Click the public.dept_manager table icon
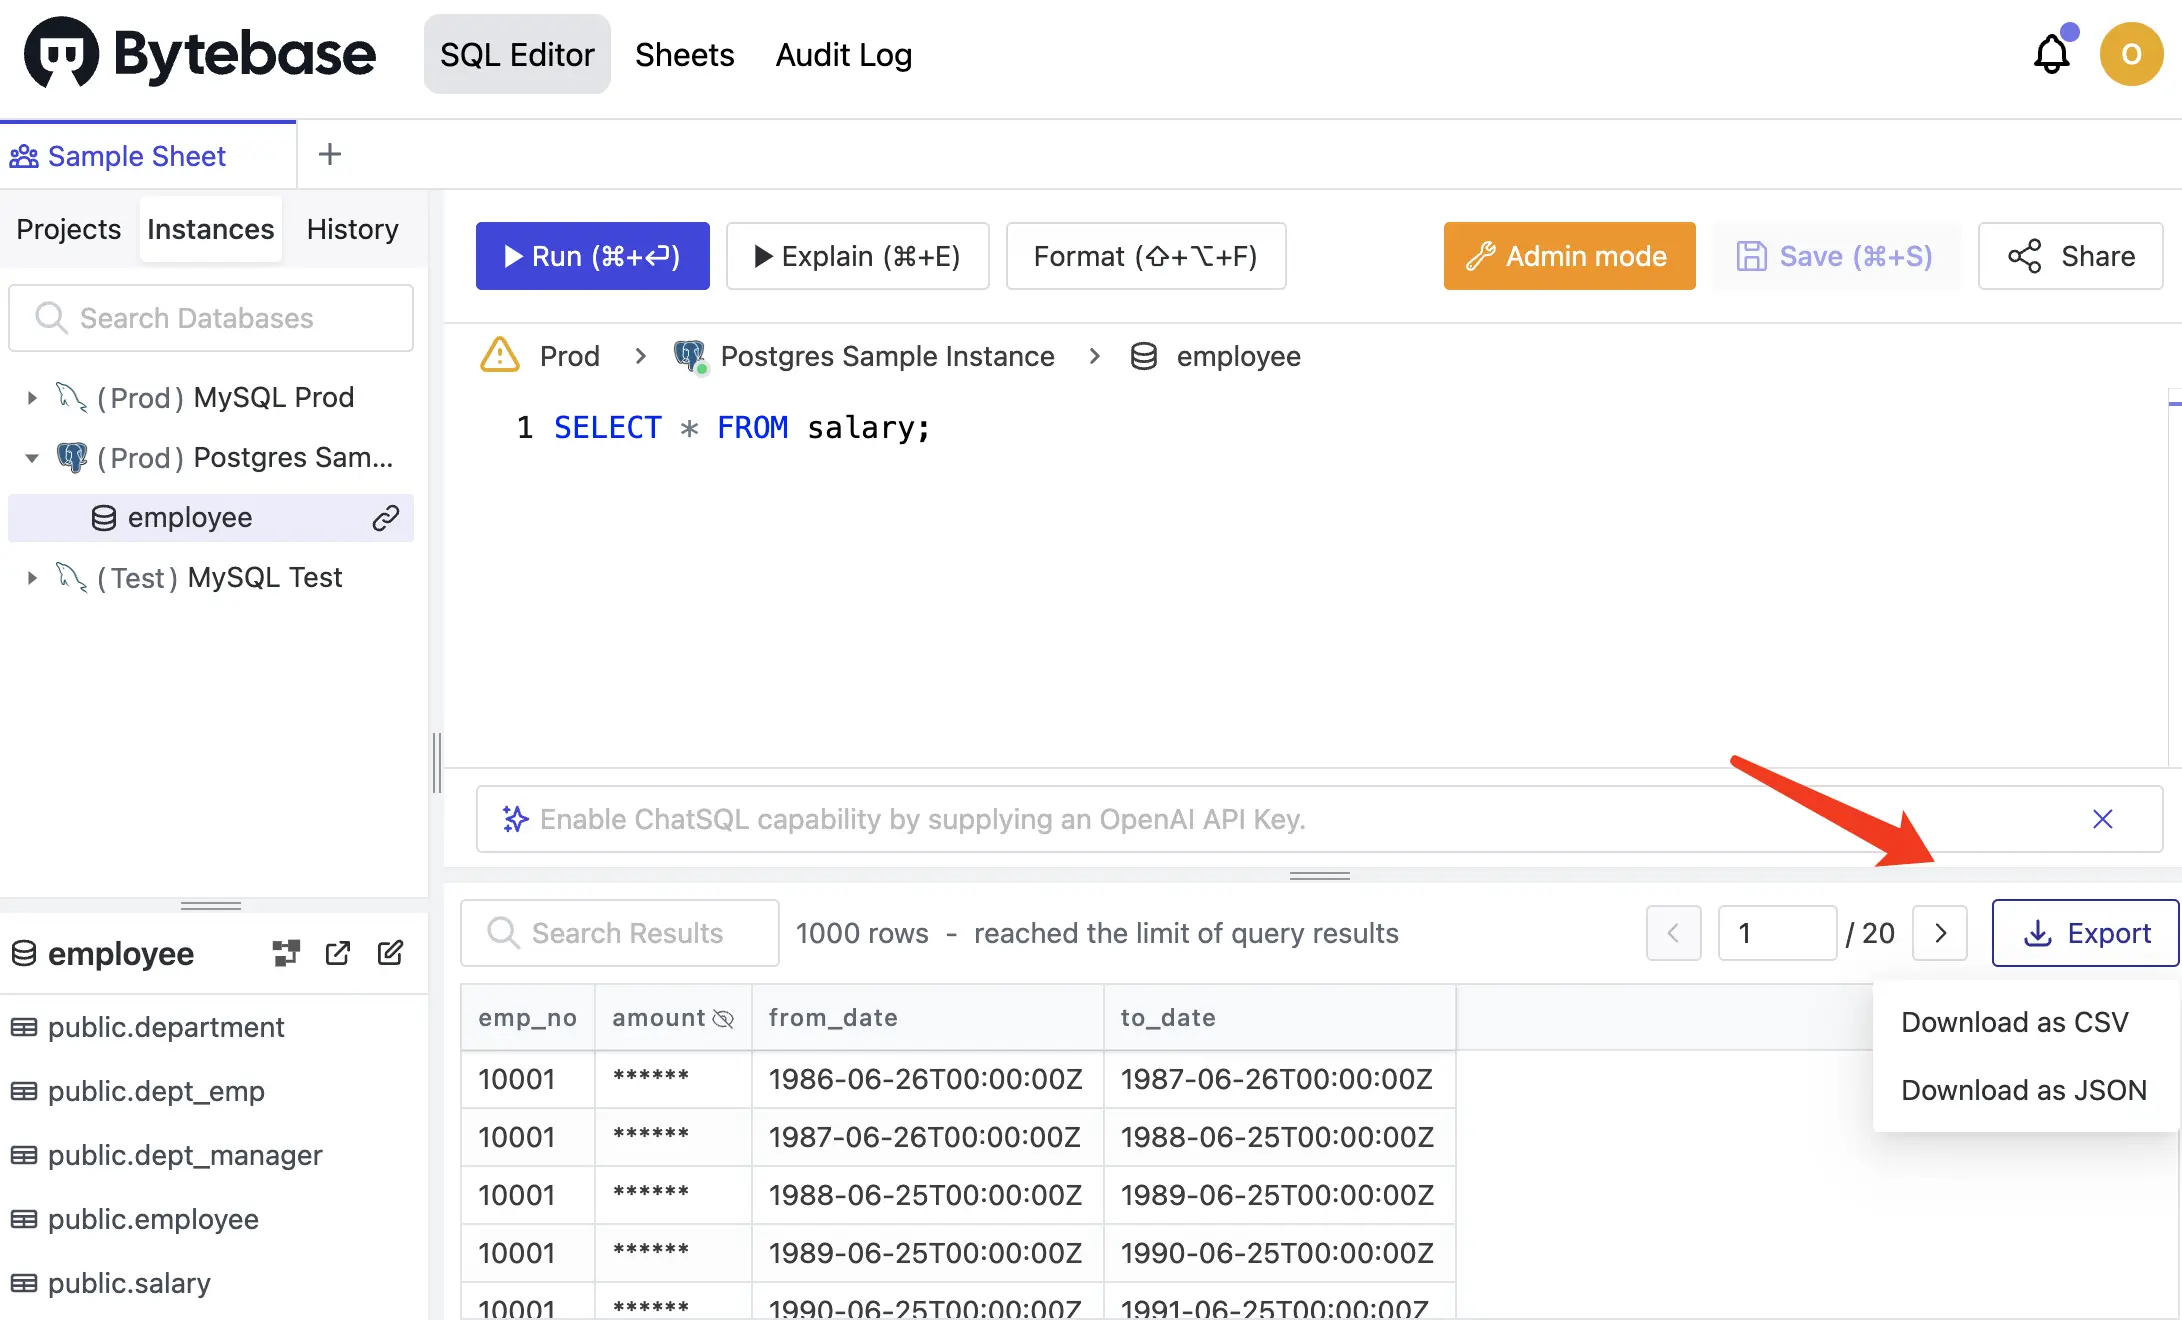Screen dimensions: 2182x1320 (x=24, y=1155)
